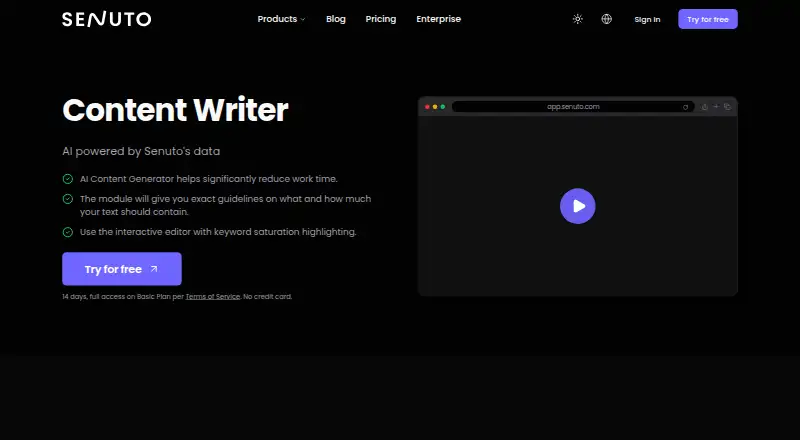
Task: Navigate to Enterprise
Action: [438, 19]
